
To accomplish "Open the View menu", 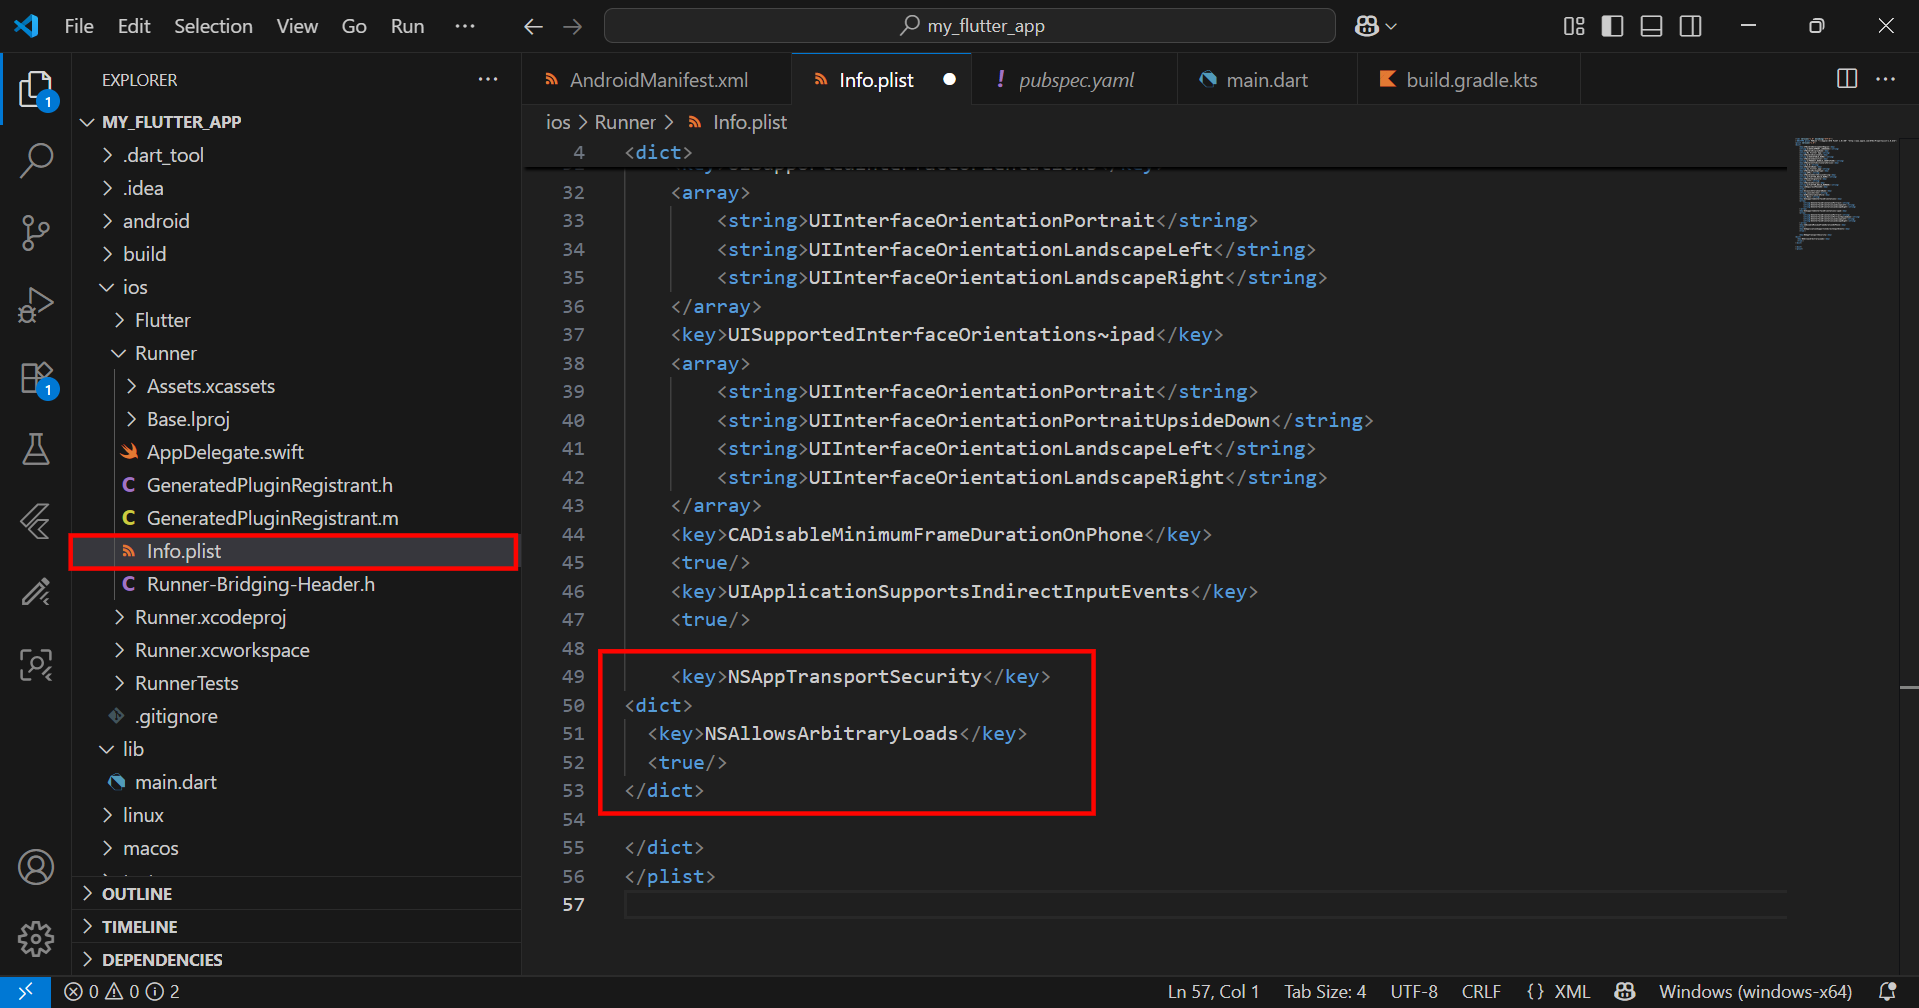I will coord(297,26).
